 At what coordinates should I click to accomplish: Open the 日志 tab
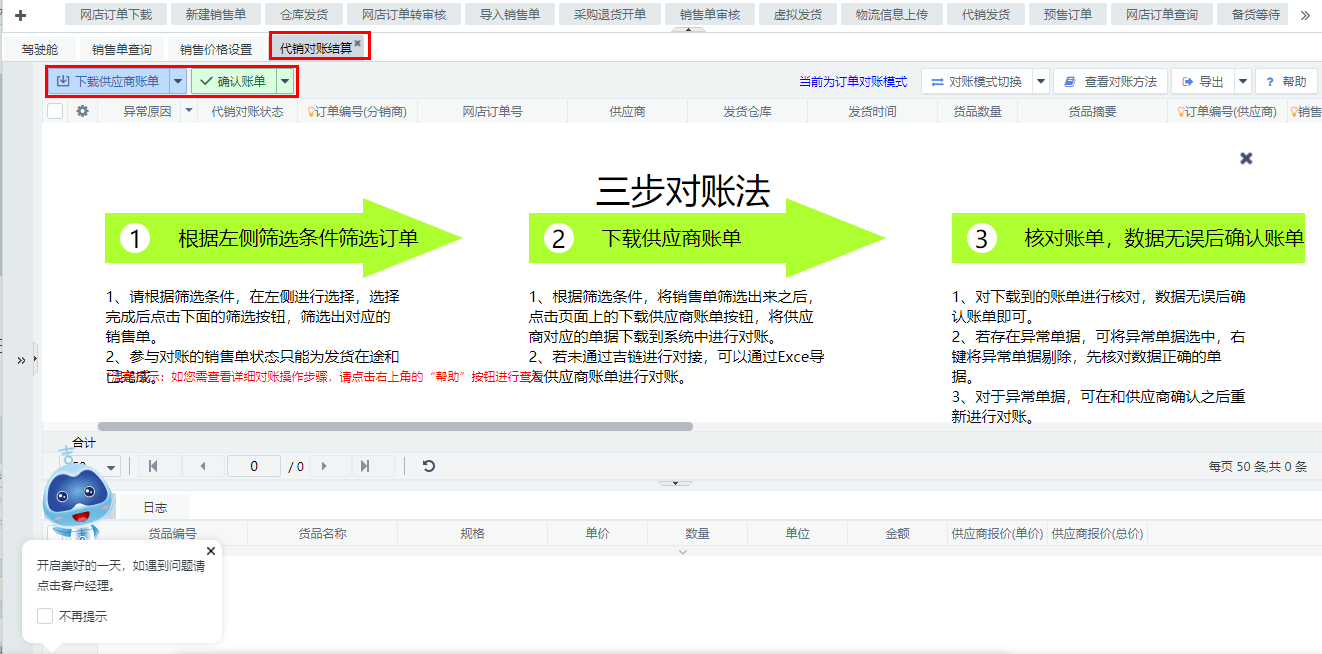coord(155,508)
